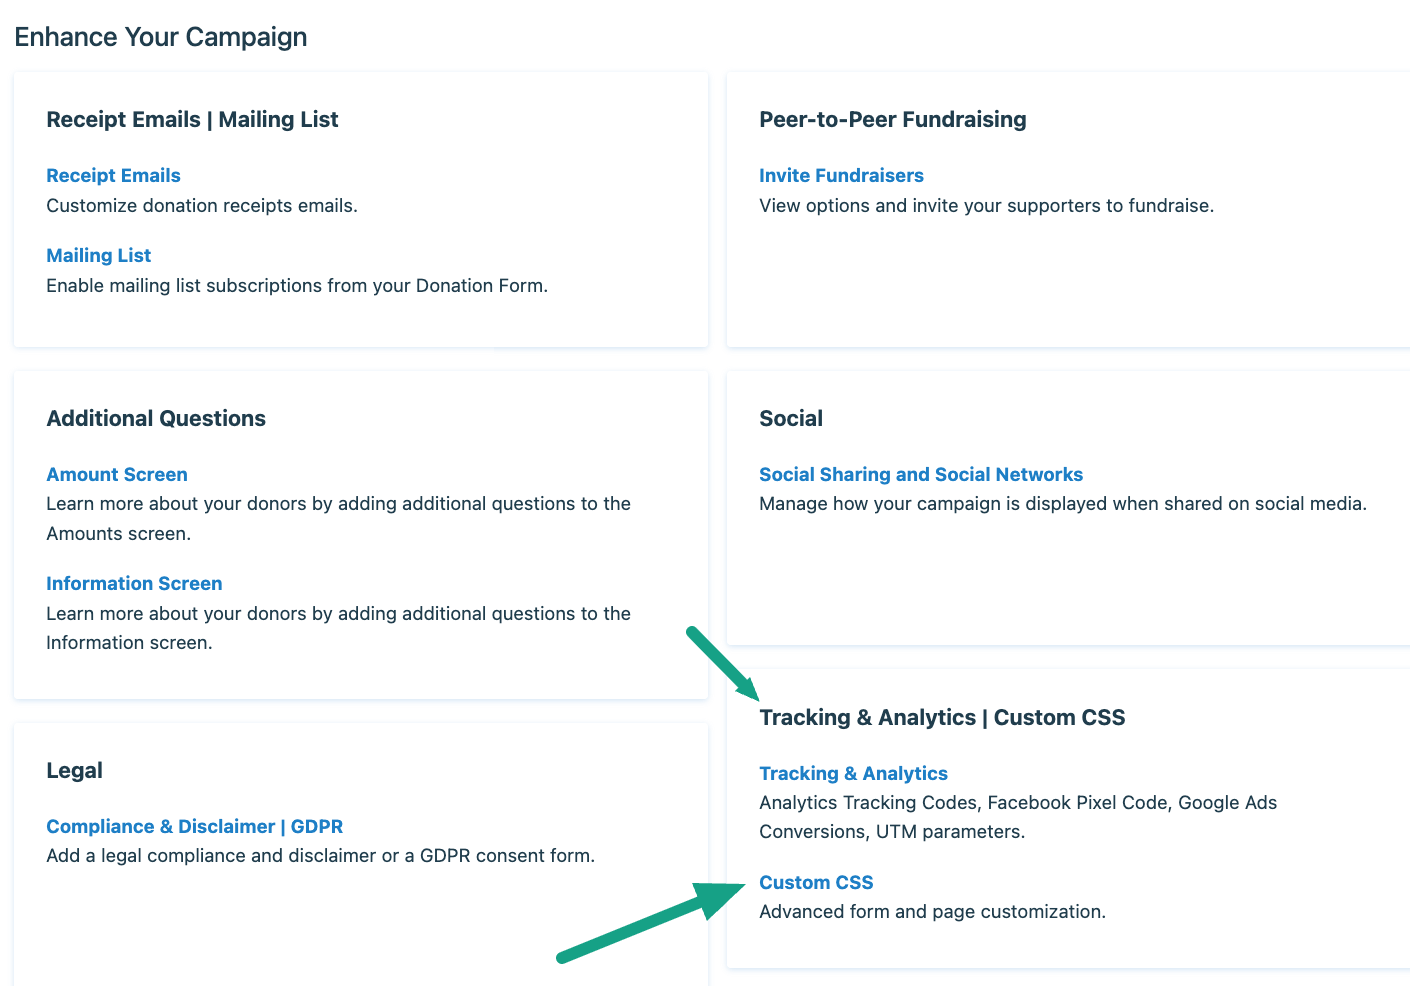Open Social Sharing and Social Networks
The width and height of the screenshot is (1410, 986).
coord(920,475)
